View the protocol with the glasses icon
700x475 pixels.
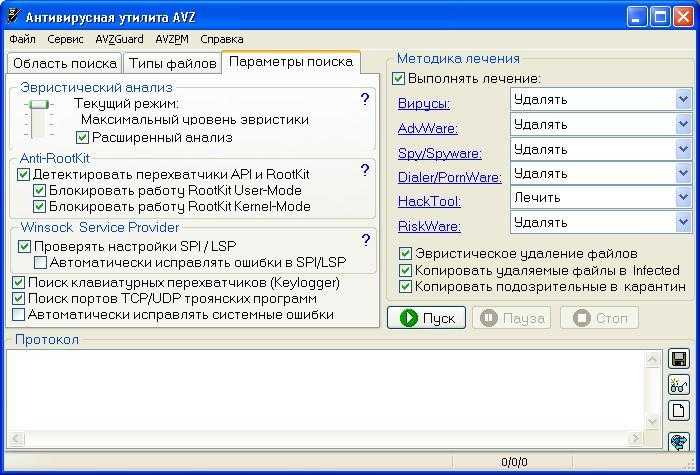pos(679,384)
